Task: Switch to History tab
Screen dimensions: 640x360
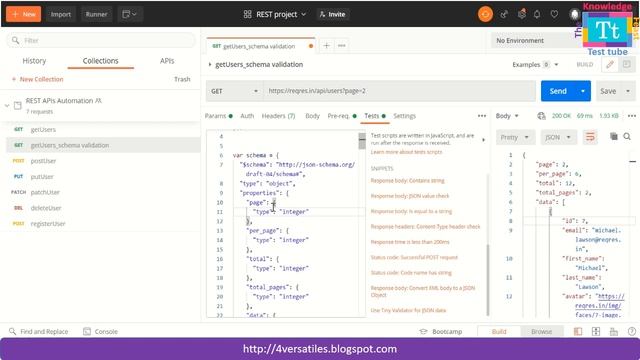Action: pyautogui.click(x=34, y=61)
